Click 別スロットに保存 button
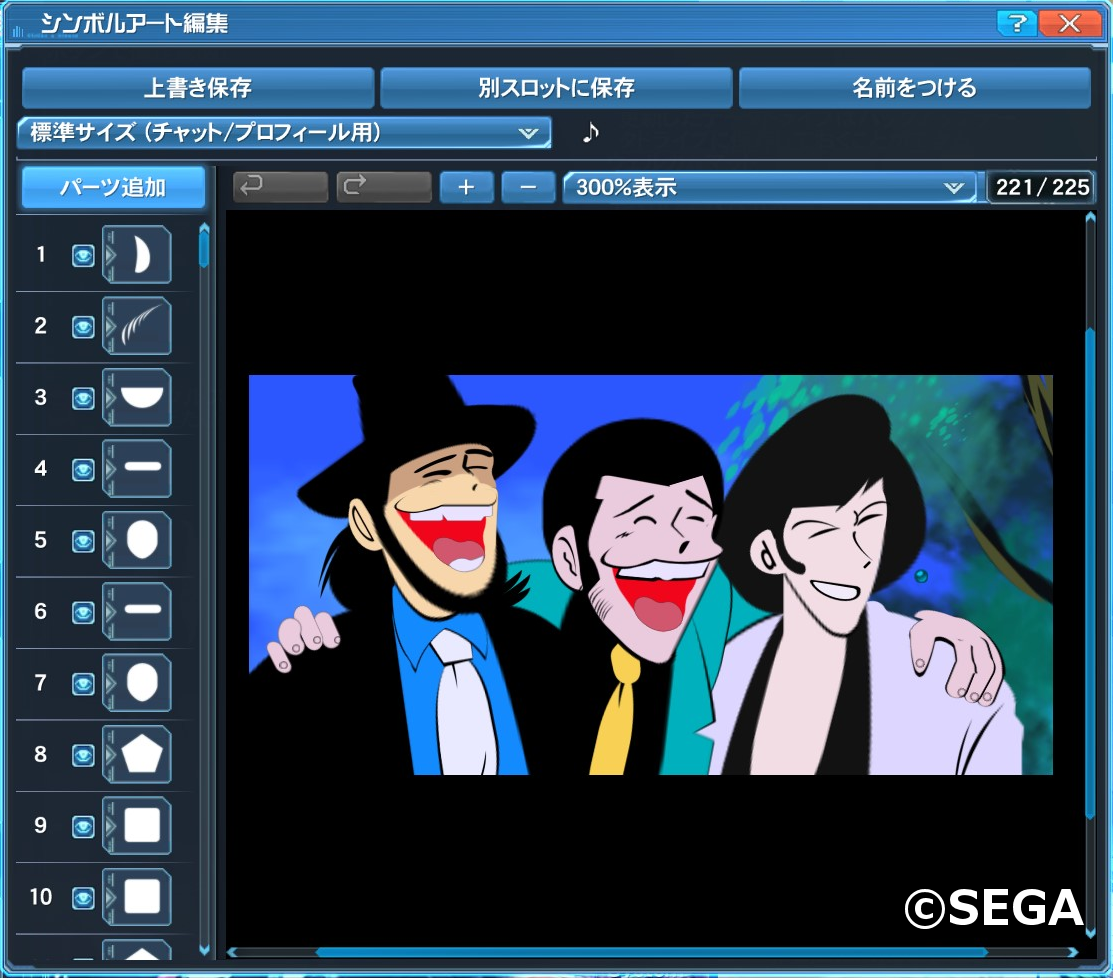 click(x=556, y=87)
